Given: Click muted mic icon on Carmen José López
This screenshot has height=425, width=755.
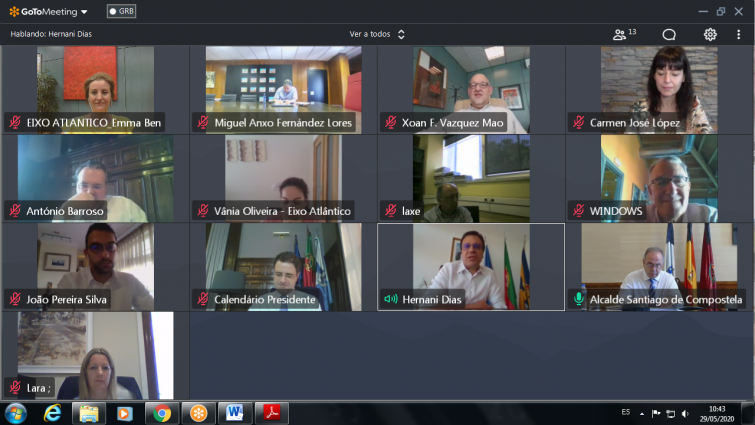Looking at the screenshot, I should [579, 123].
